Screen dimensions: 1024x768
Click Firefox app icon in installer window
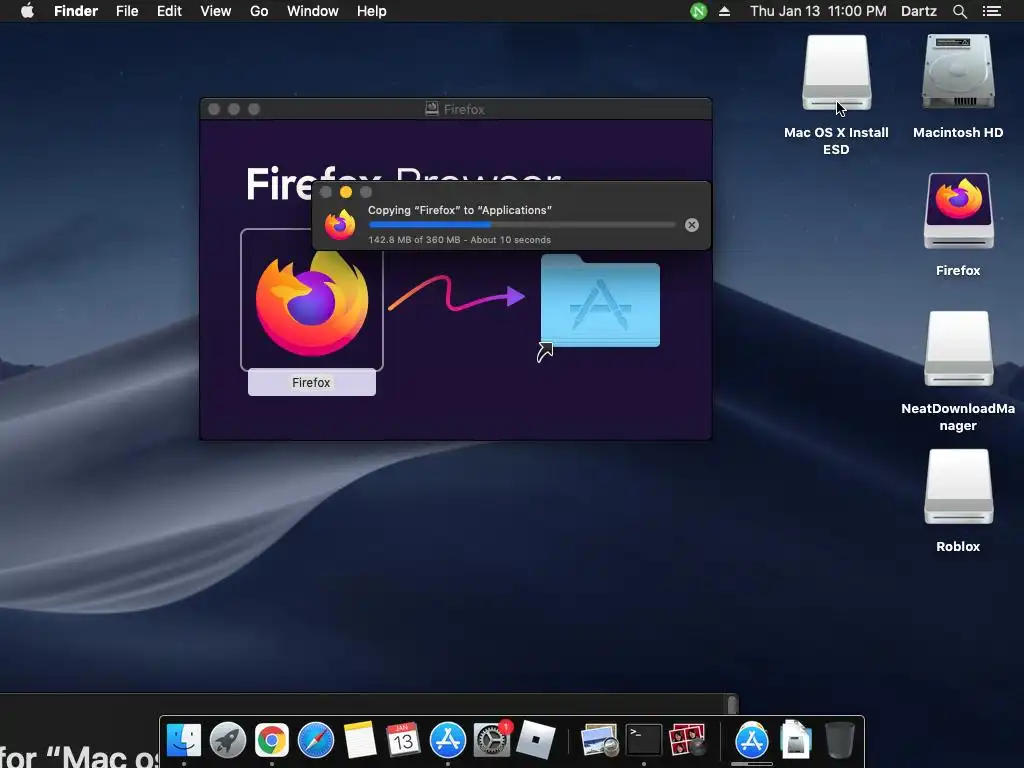312,304
